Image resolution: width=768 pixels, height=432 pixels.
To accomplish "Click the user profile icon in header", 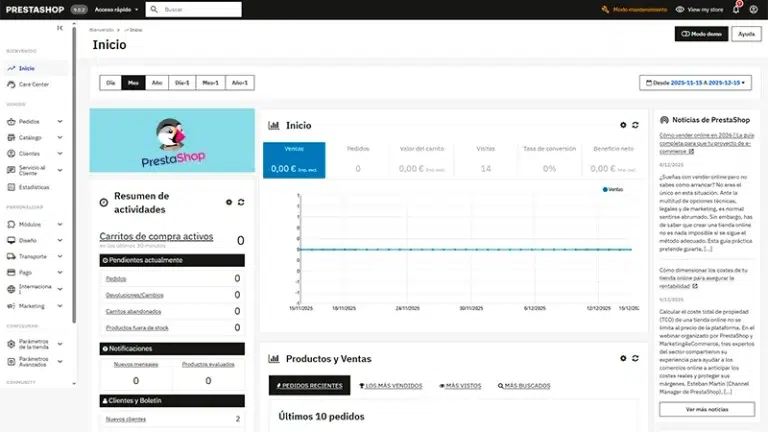I will (x=755, y=9).
